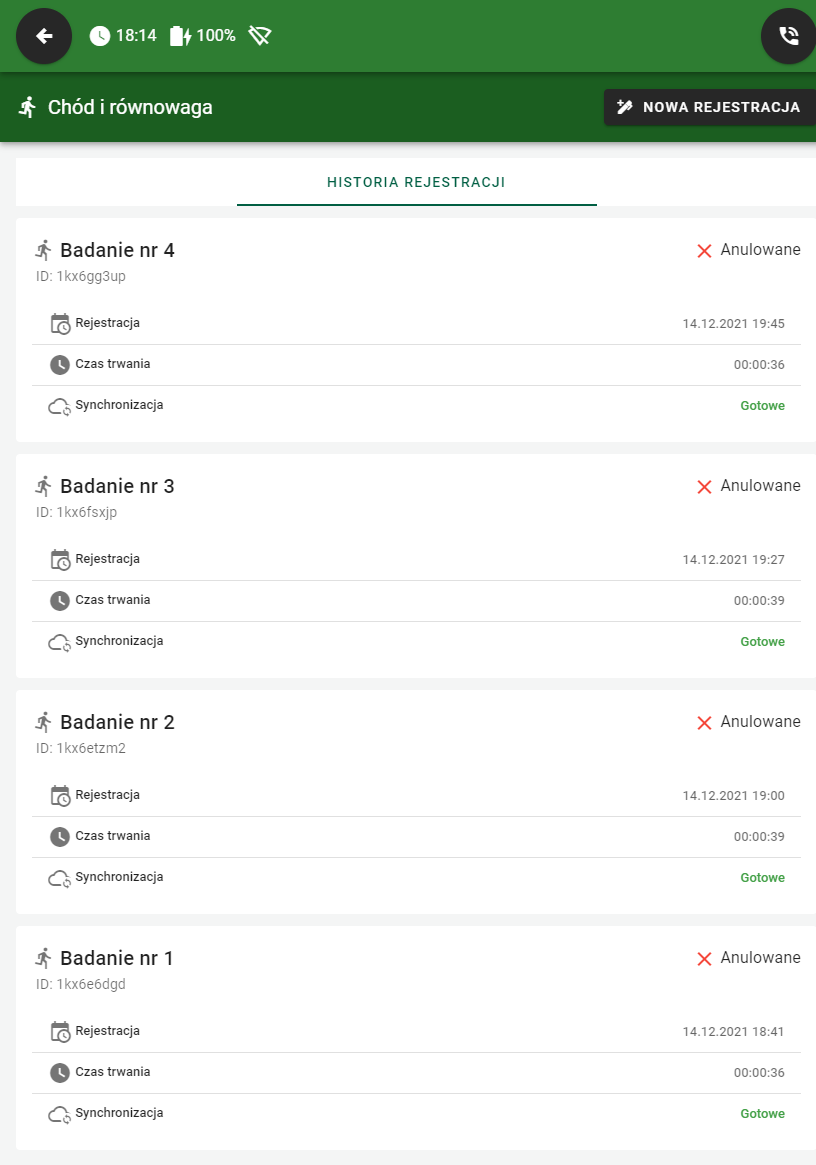Open the phone call icon at top right
Viewport: 816px width, 1165px height.
(789, 36)
